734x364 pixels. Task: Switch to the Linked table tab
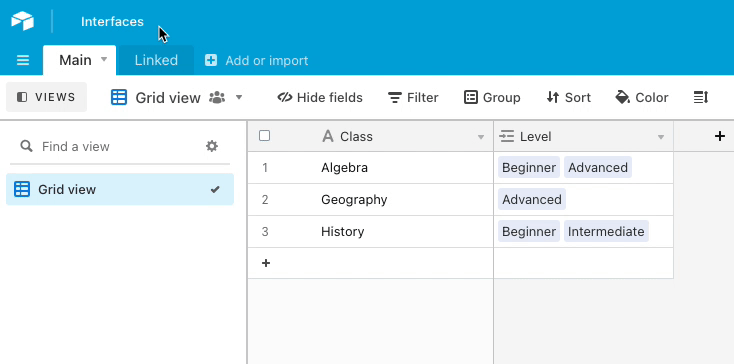(x=156, y=60)
